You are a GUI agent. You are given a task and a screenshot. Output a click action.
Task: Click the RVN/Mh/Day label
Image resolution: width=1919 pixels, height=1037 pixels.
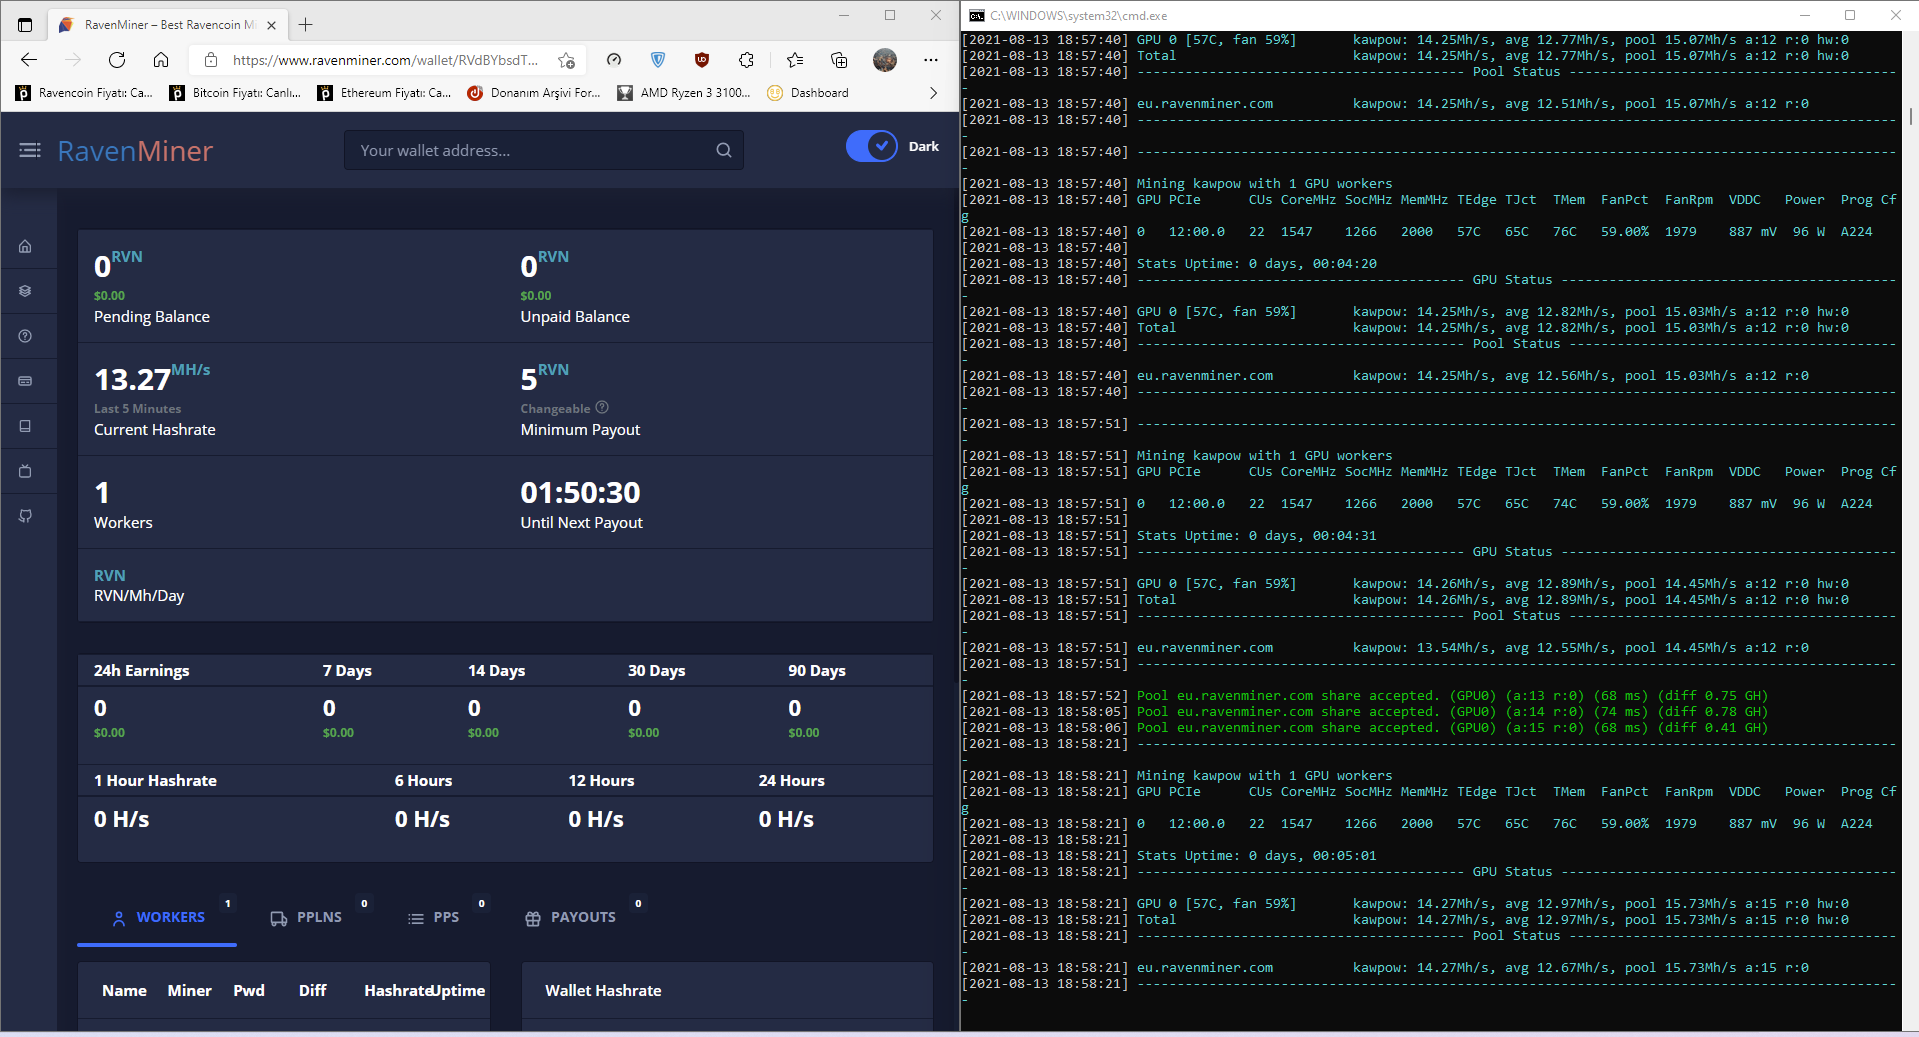(x=139, y=596)
